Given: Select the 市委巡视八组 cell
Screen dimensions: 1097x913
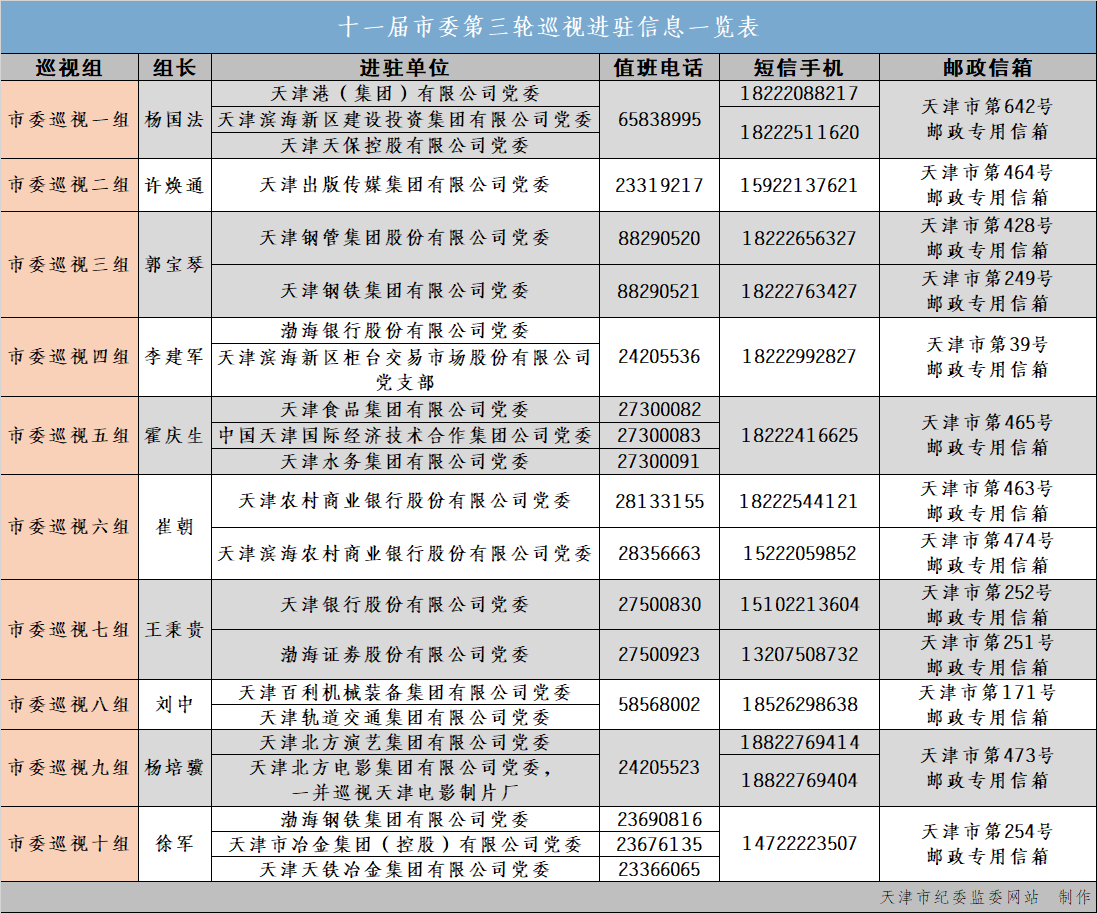Looking at the screenshot, I should coord(69,705).
